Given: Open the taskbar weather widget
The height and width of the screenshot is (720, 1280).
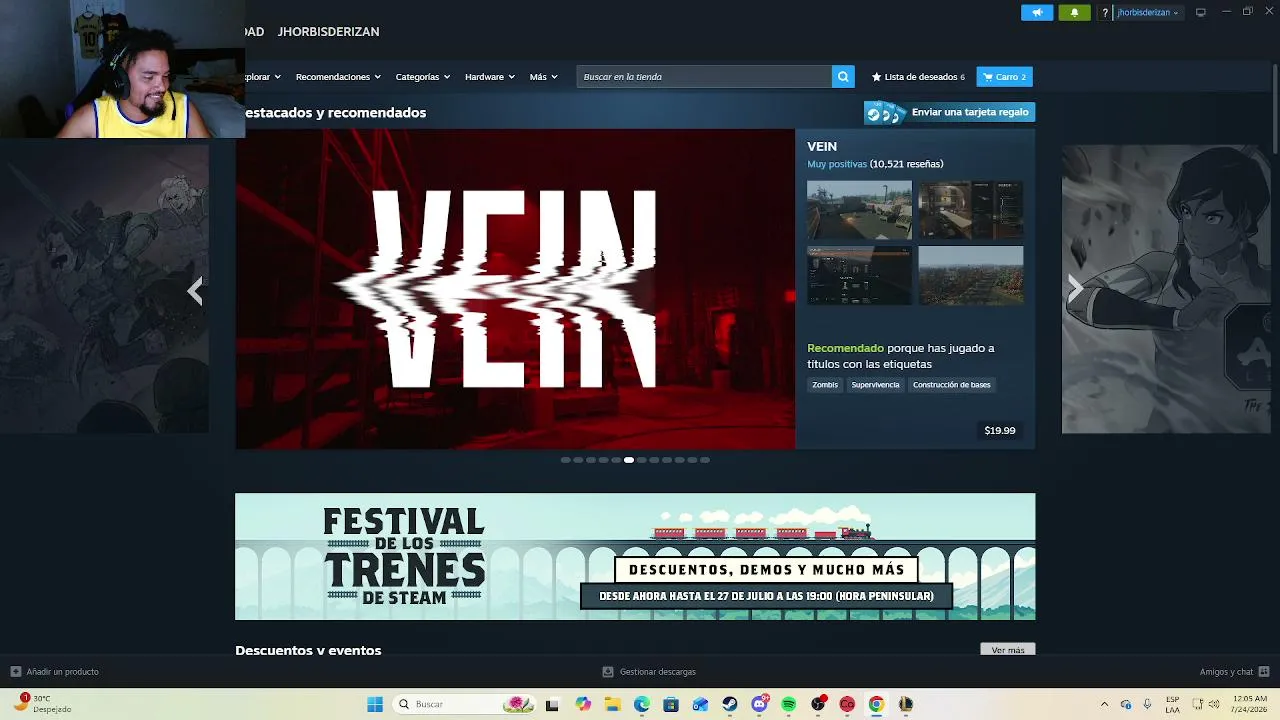Looking at the screenshot, I should click(x=44, y=704).
